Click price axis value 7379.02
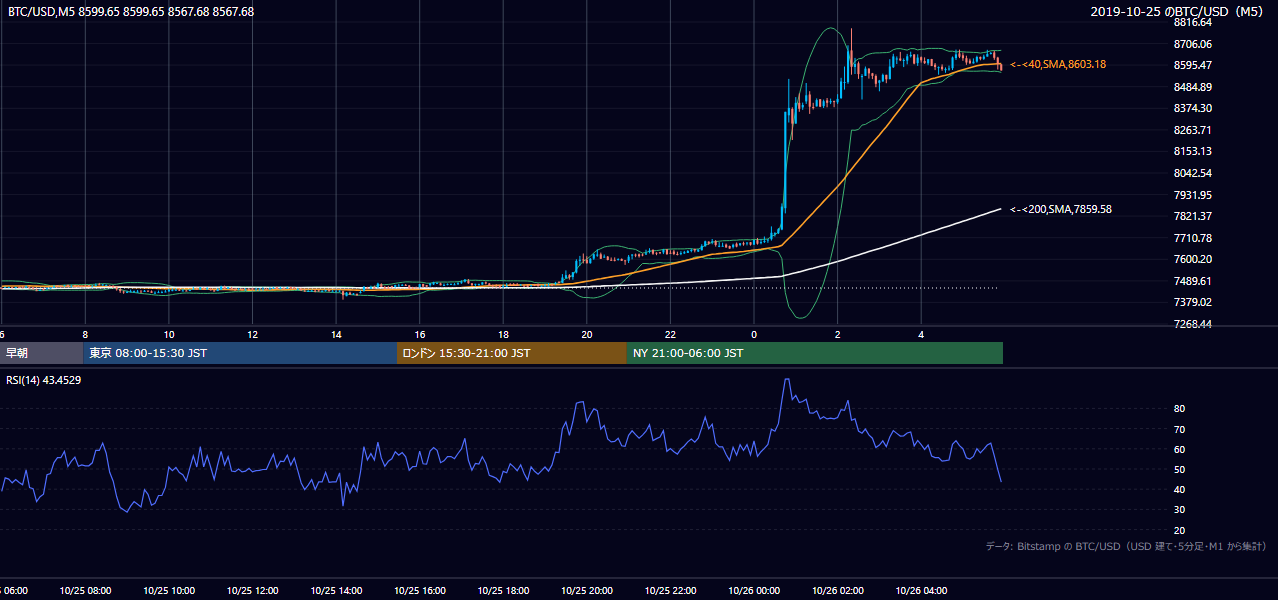1278x600 pixels. coord(1193,302)
